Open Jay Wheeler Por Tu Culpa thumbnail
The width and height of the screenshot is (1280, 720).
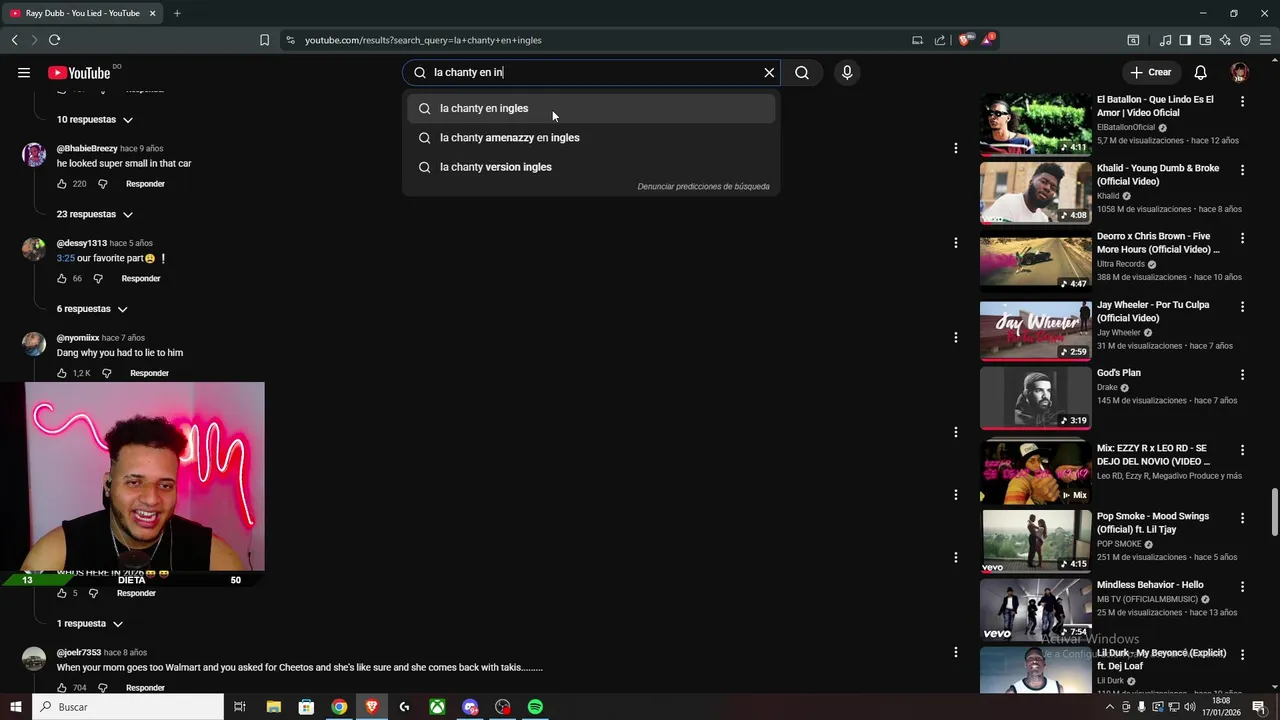point(1035,330)
